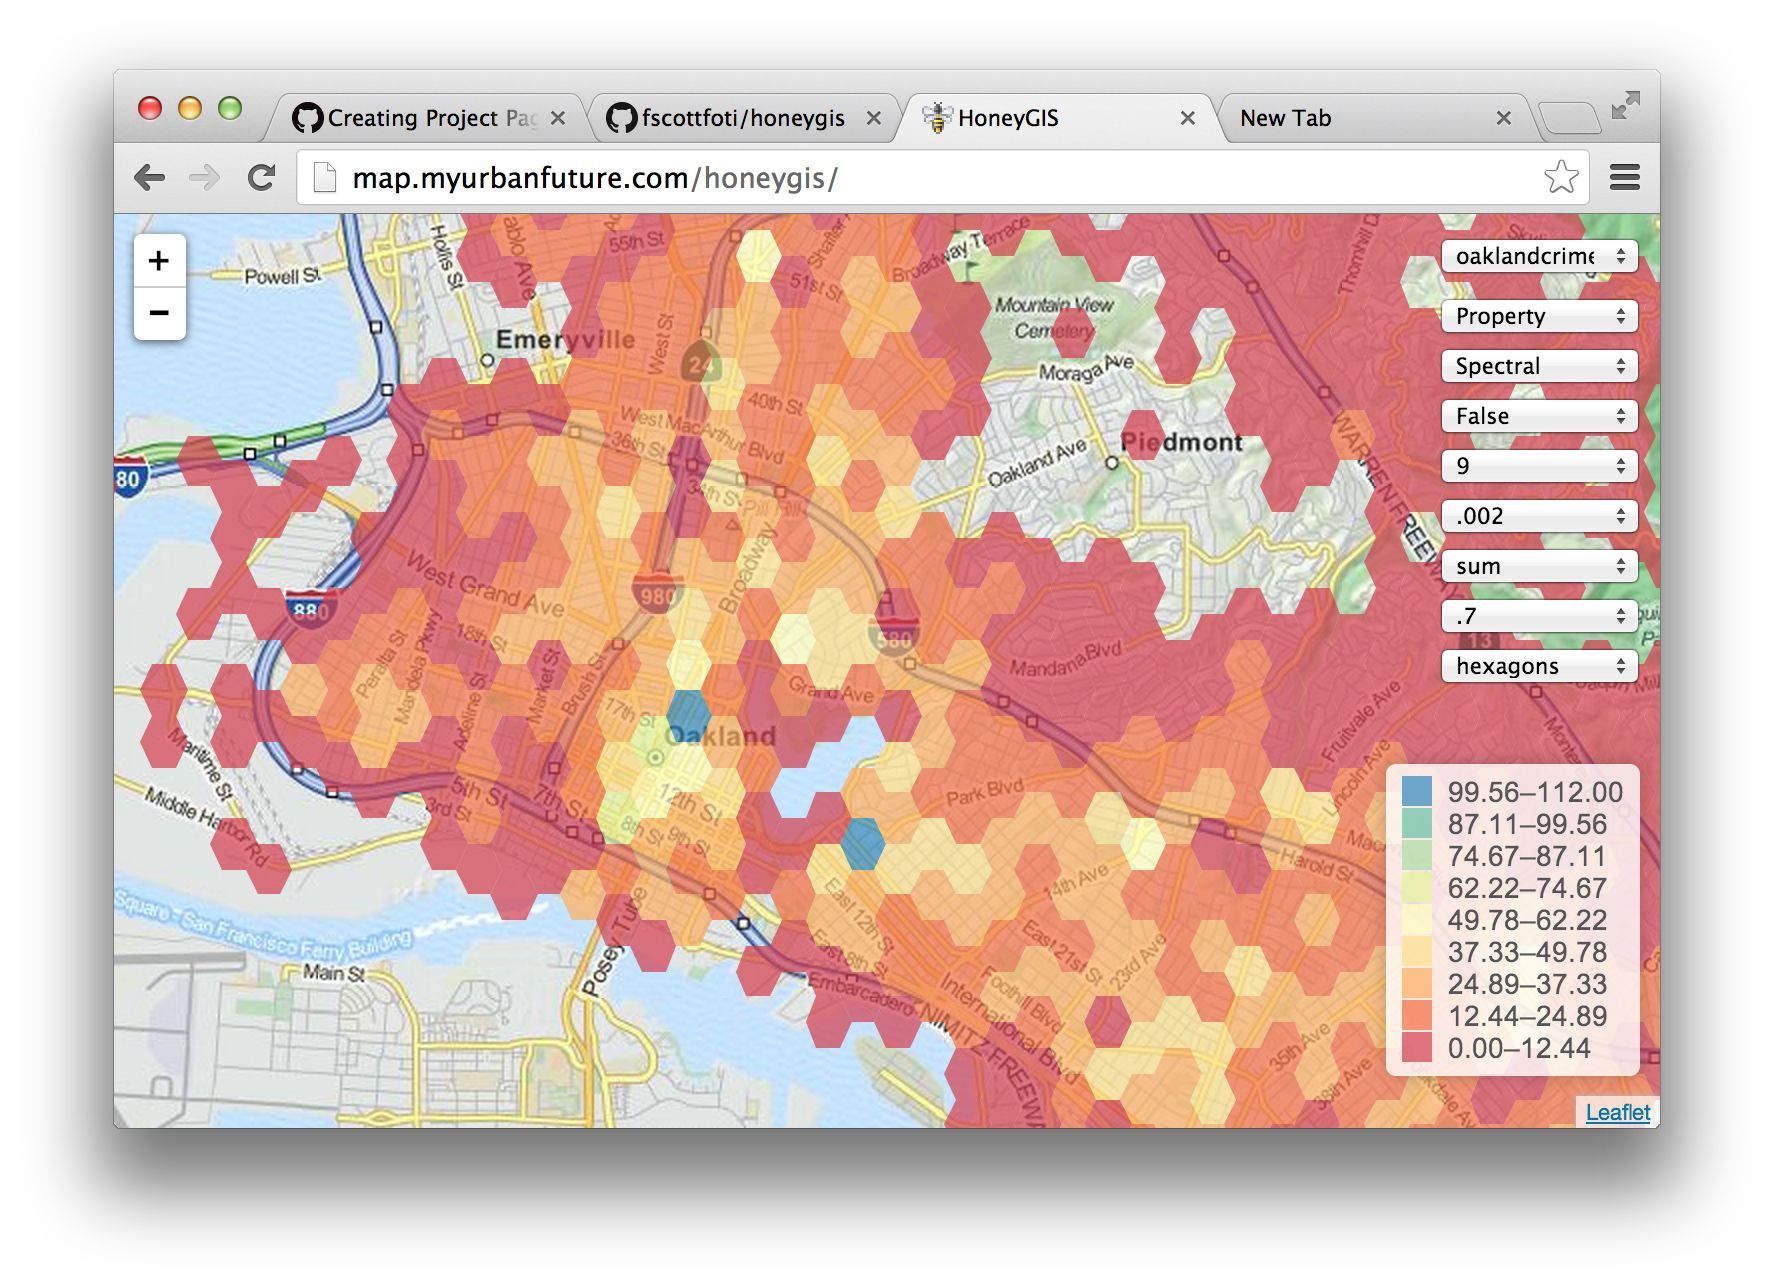
Task: Click the forward navigation arrow
Action: [205, 177]
